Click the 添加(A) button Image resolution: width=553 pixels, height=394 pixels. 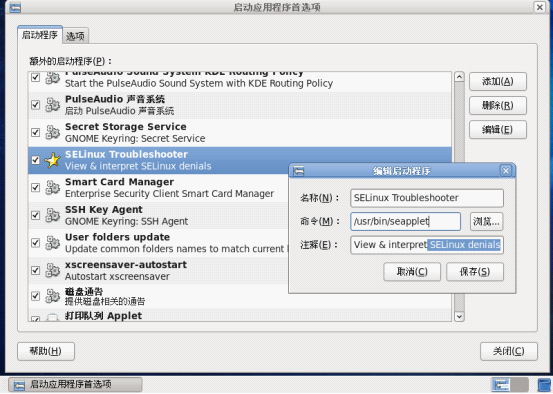point(498,81)
